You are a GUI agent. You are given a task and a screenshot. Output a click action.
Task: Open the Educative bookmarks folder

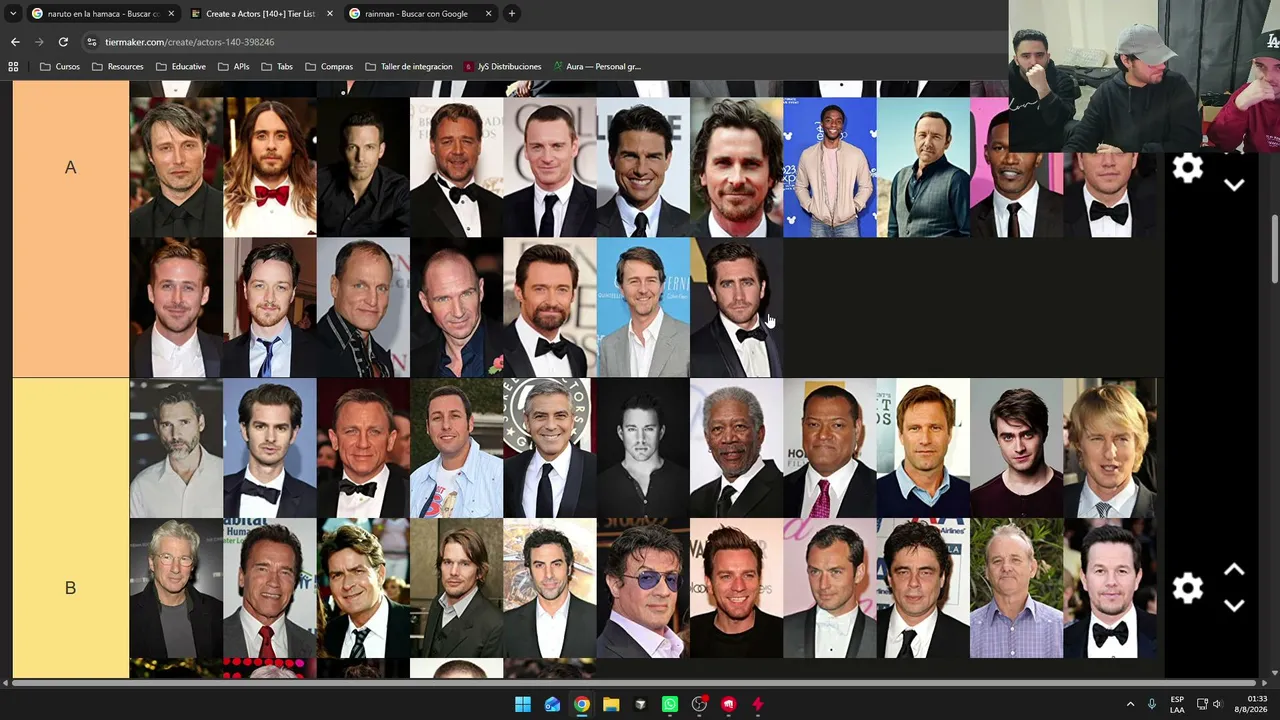point(181,67)
